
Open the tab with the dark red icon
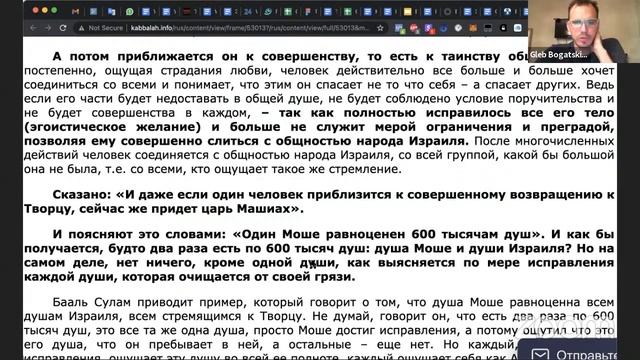(x=187, y=11)
